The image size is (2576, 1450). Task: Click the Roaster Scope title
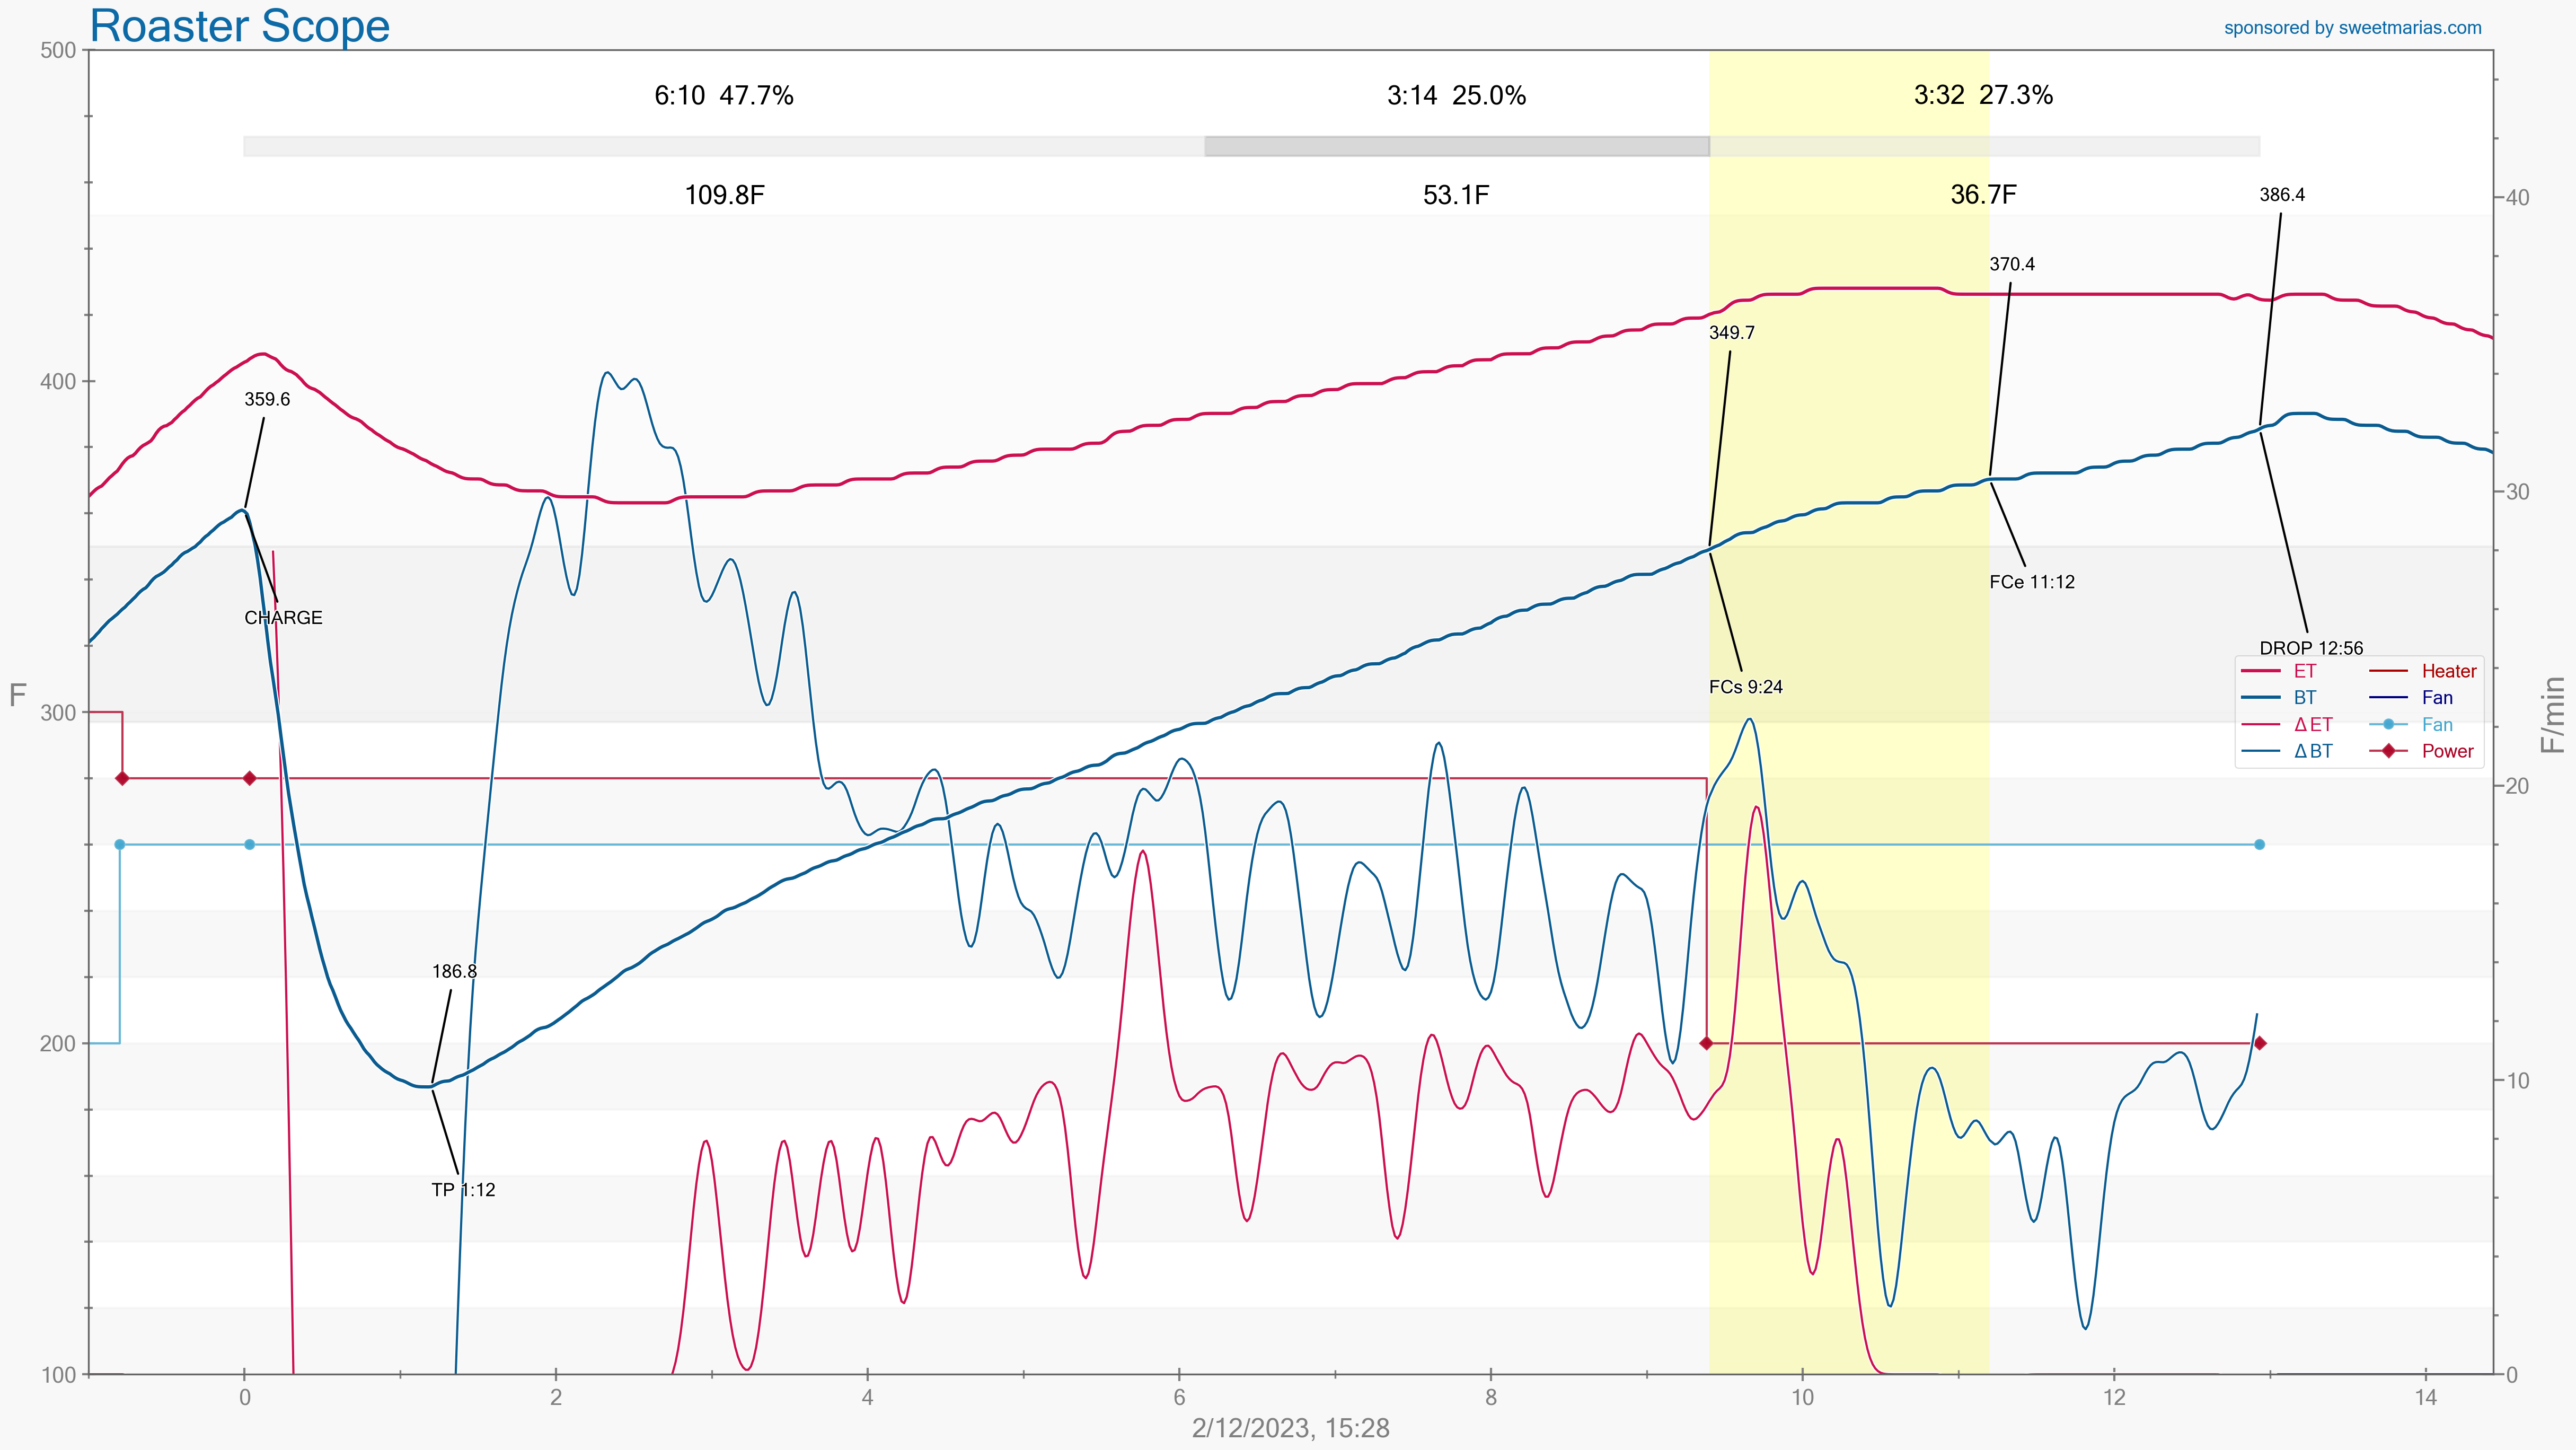click(x=239, y=26)
